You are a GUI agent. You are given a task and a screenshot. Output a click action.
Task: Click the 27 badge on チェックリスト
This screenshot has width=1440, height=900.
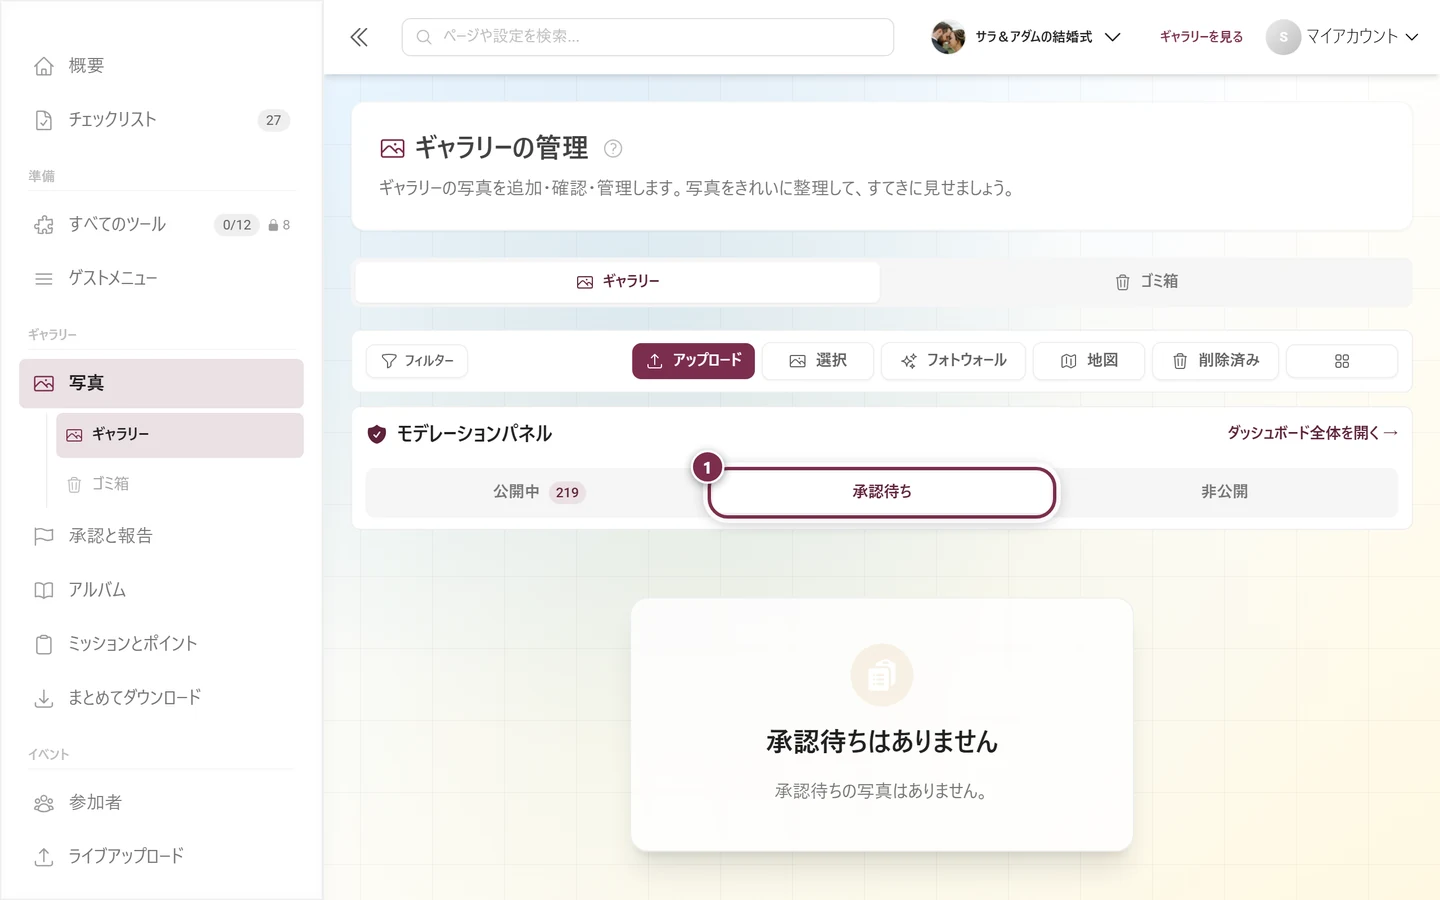(x=273, y=120)
